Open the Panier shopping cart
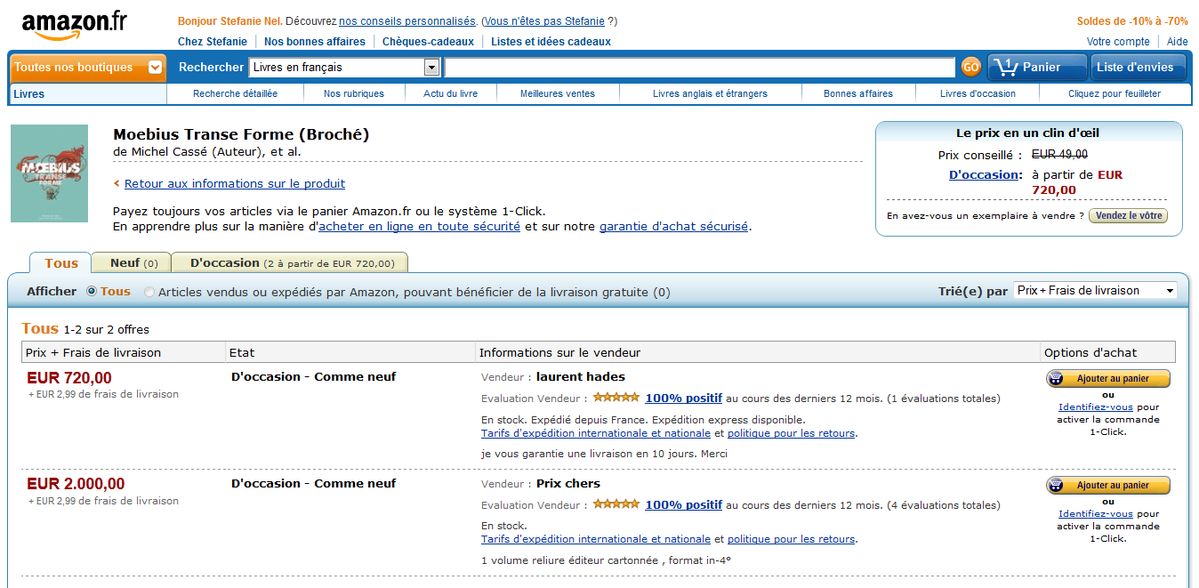This screenshot has height=588, width=1199. coord(1037,67)
